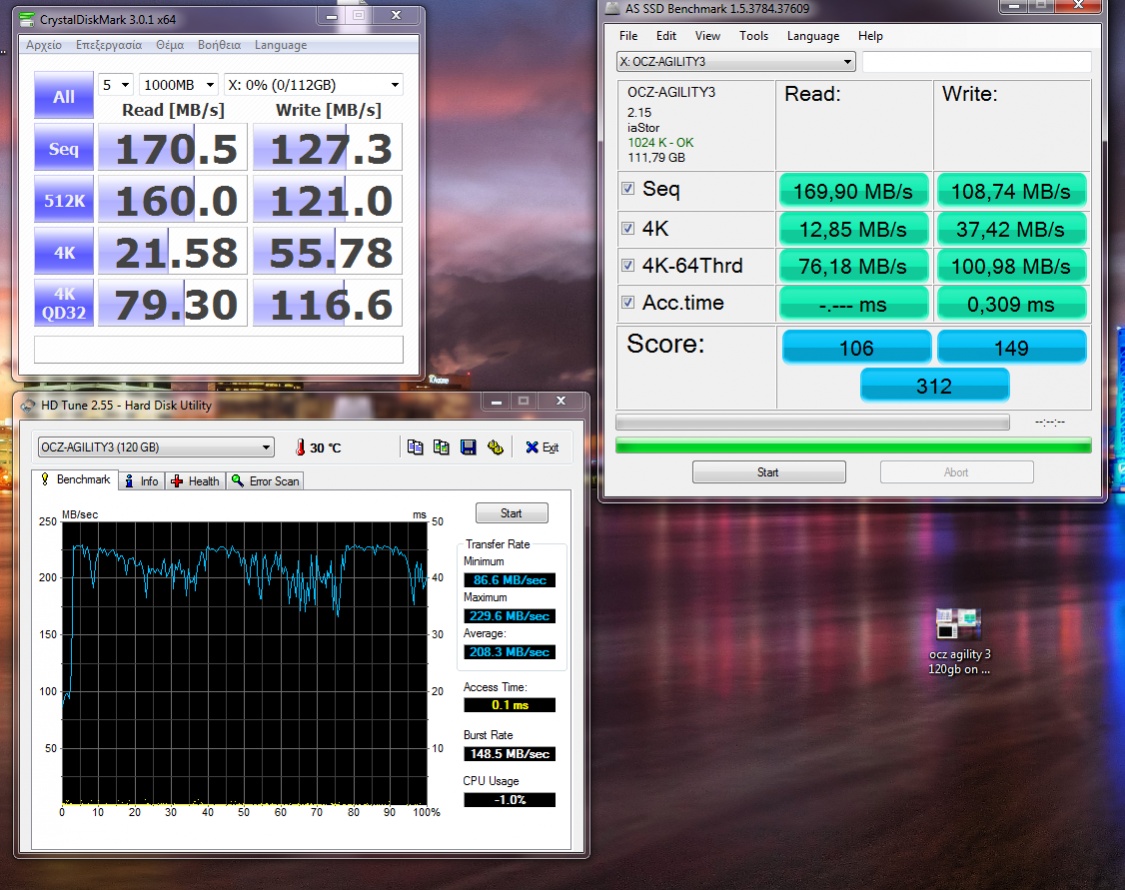This screenshot has height=890, width=1125.
Task: Open the OCZ-AGILITY3 (120 GB) dropdown in HD Tune
Action: (156, 447)
